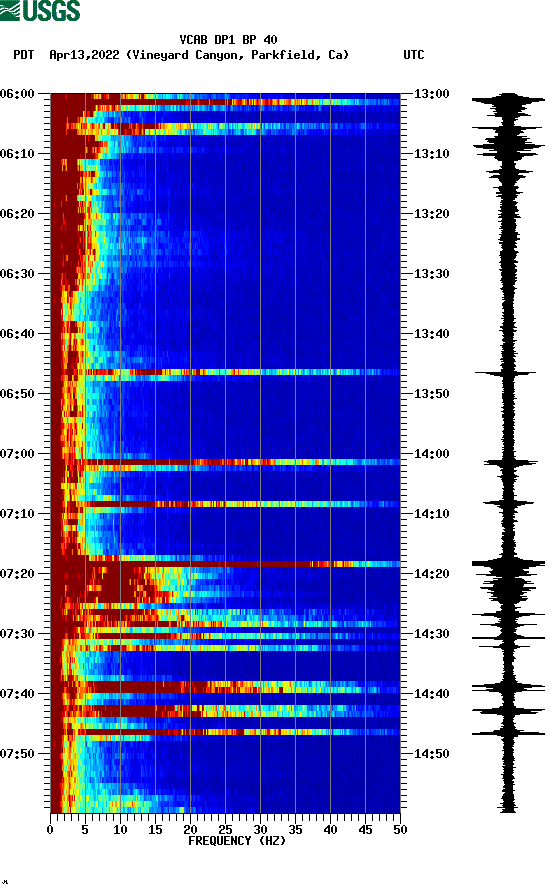552x893 pixels.
Task: Click the USGS logo
Action: (40, 10)
